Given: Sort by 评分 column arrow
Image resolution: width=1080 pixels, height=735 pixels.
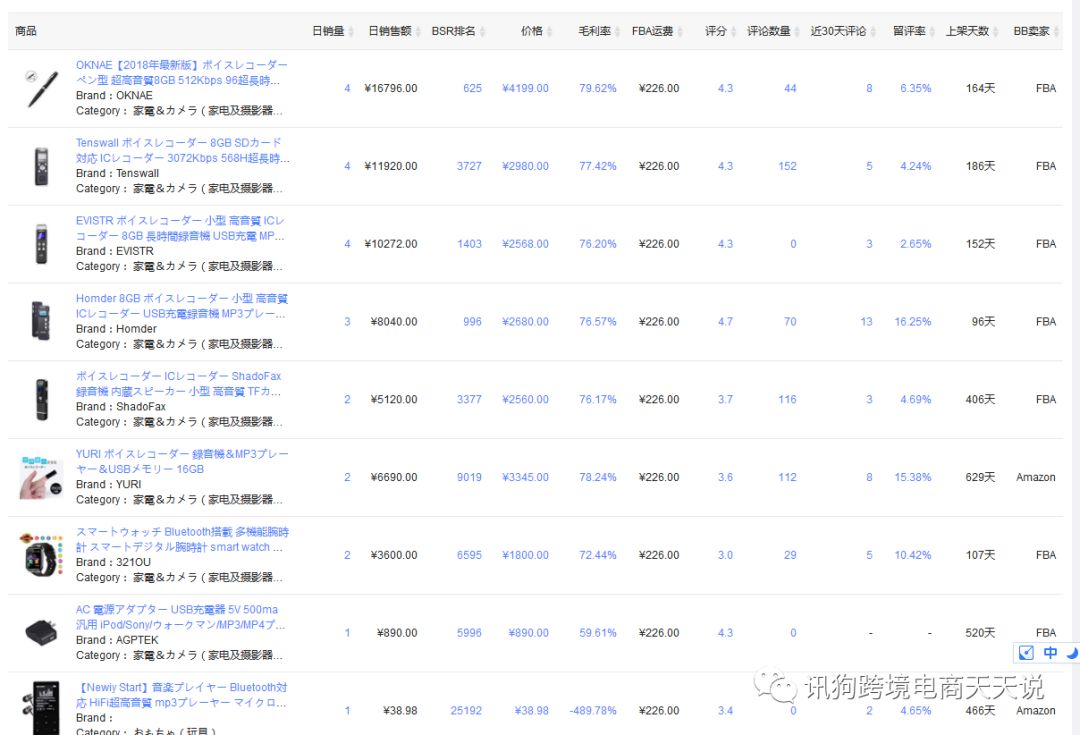Looking at the screenshot, I should pos(733,32).
